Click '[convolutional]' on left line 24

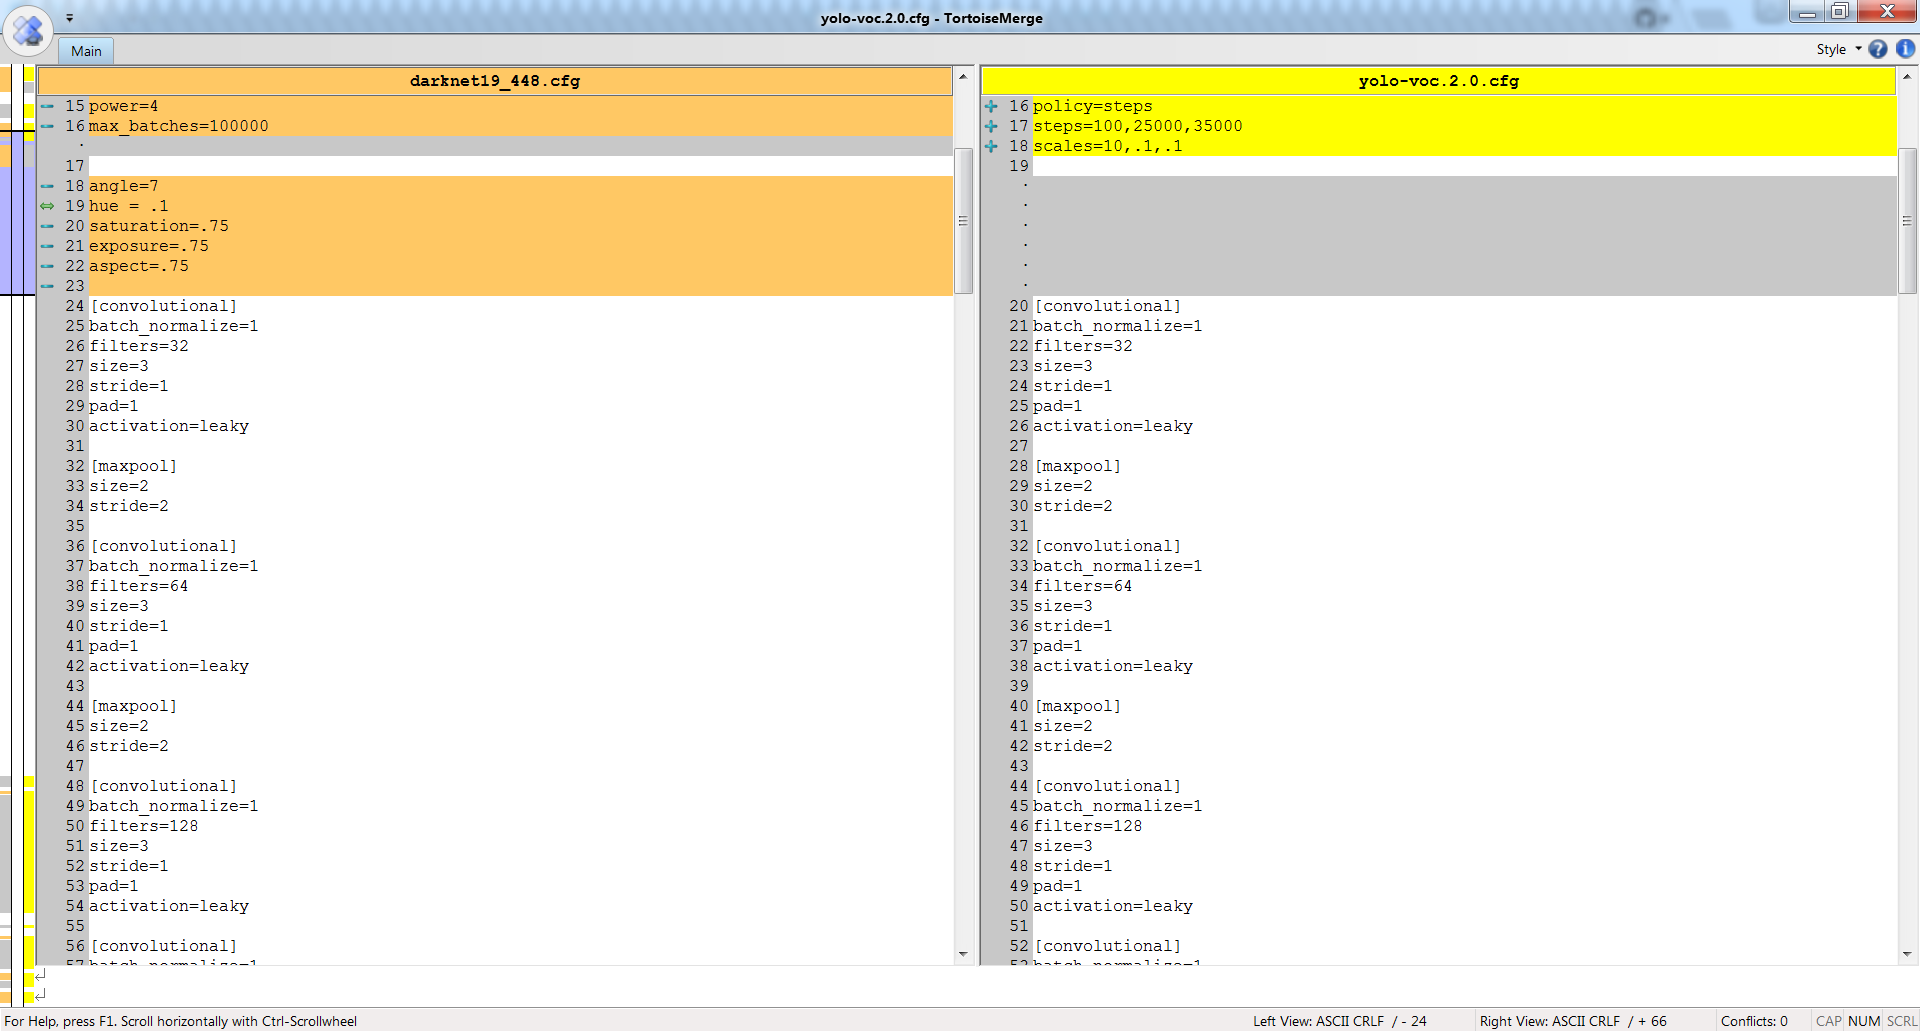[x=164, y=306]
